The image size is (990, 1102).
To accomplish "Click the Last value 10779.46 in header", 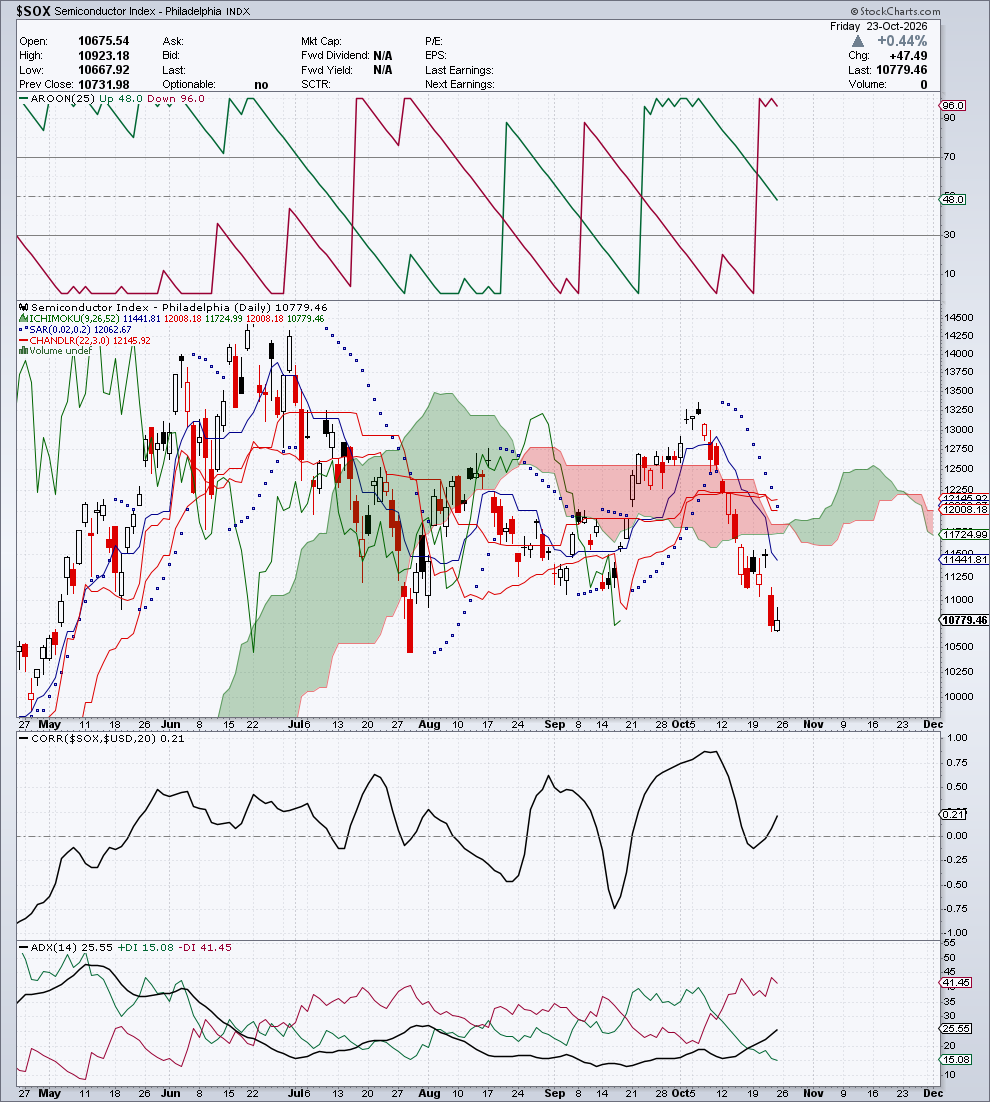I will point(901,70).
